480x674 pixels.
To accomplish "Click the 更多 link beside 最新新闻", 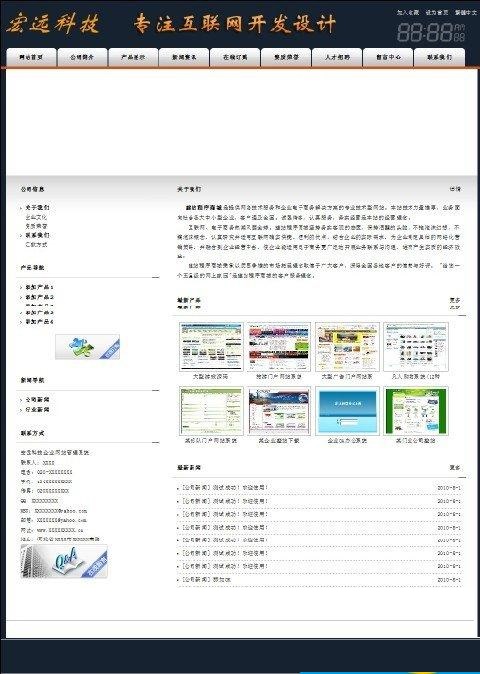I will click(x=455, y=468).
